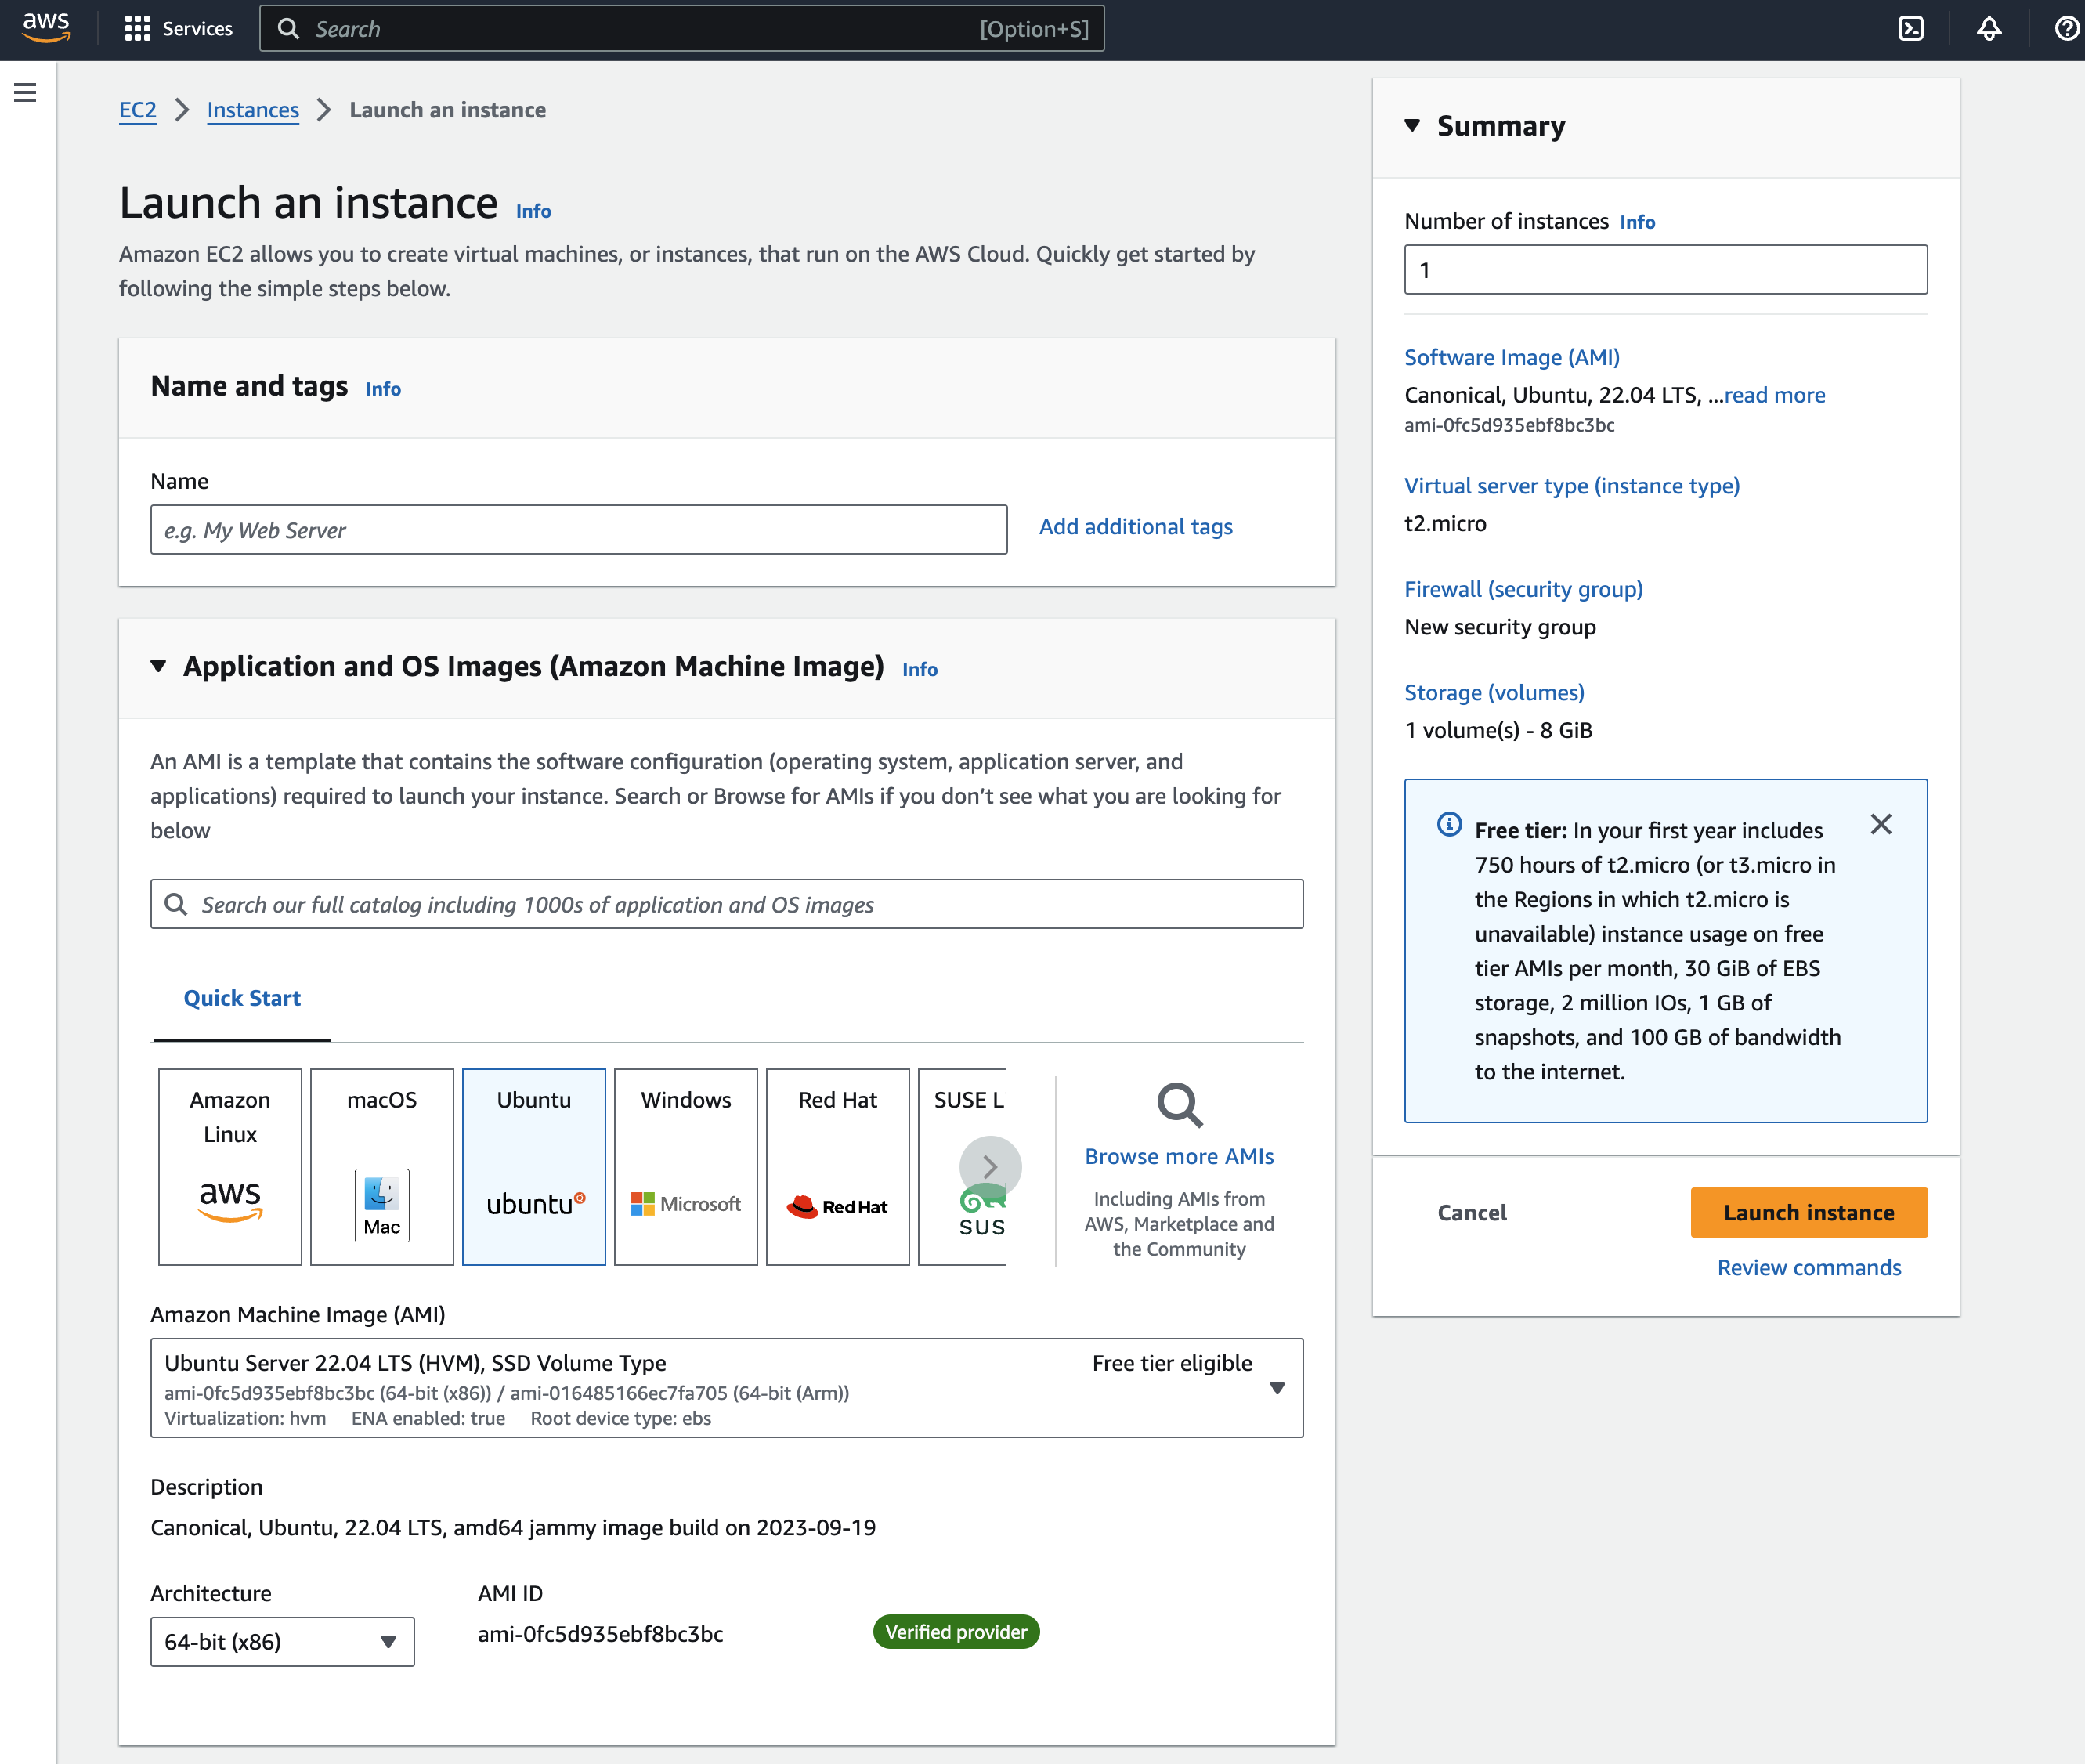Click the AMI ID ami-0fc5d935ebf8bc3bc under Architecture
This screenshot has width=2085, height=1764.
click(600, 1634)
